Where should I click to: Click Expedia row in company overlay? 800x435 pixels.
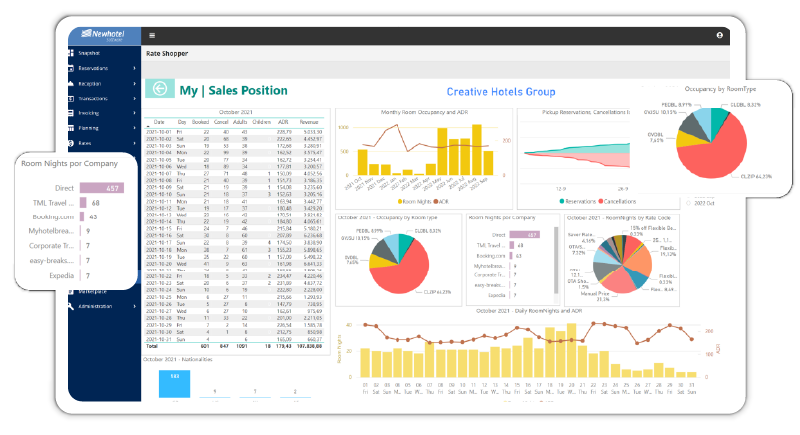coord(69,275)
